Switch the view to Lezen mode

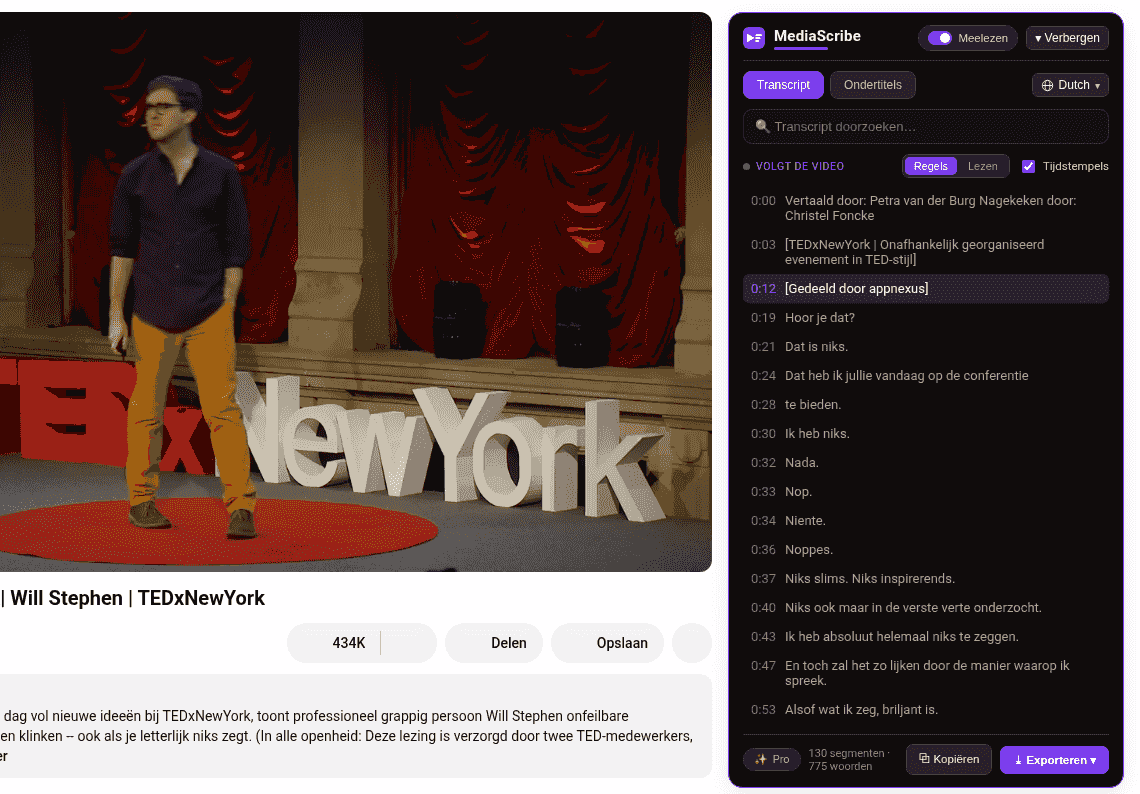click(x=982, y=167)
